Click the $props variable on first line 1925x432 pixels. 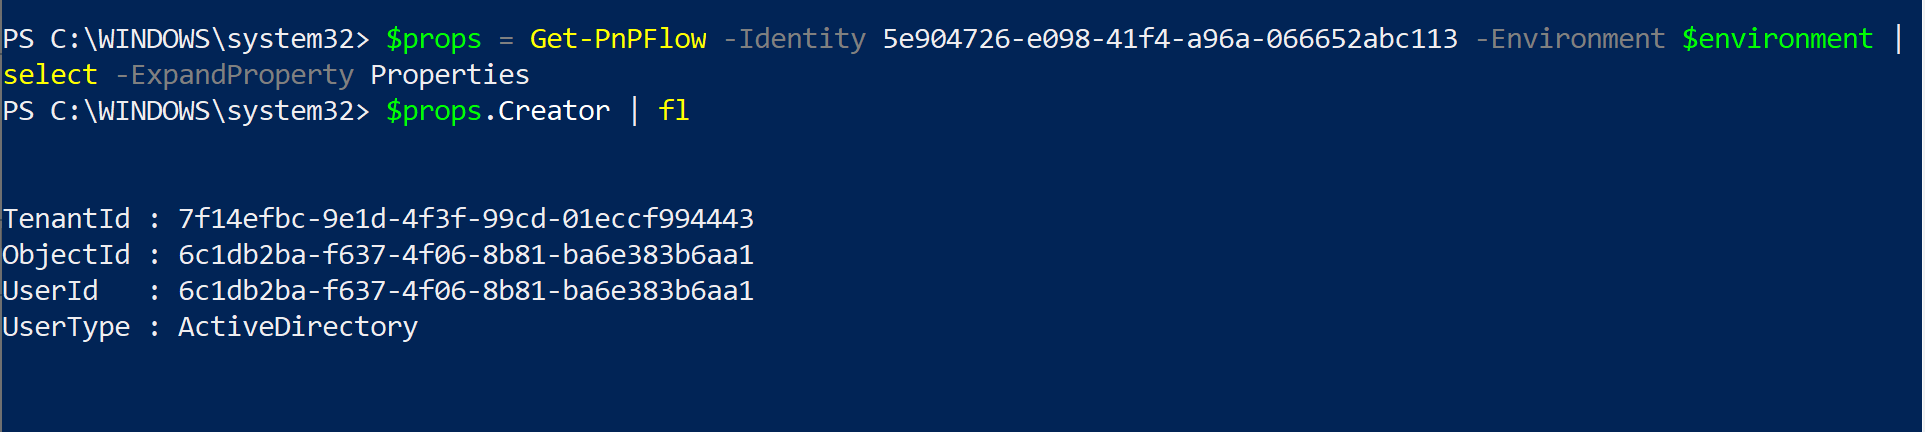[x=434, y=40]
